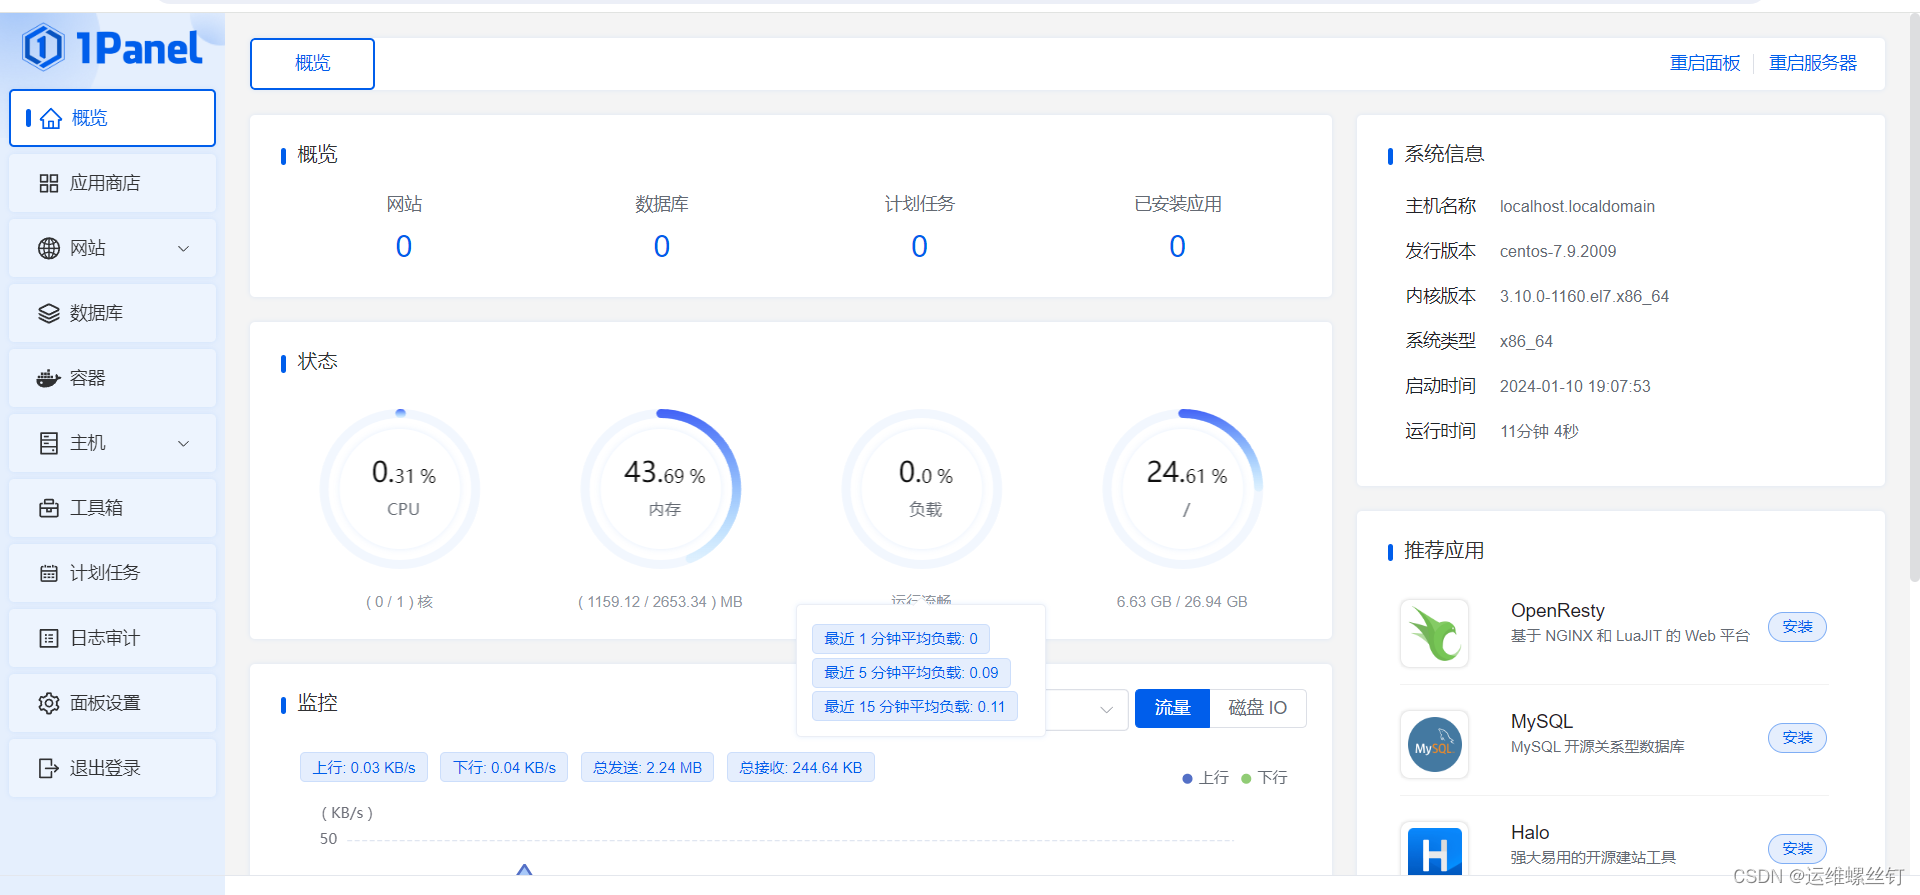This screenshot has width=1920, height=895.
Task: Click the 下行: 0.04 KB/s tag
Action: click(x=504, y=768)
